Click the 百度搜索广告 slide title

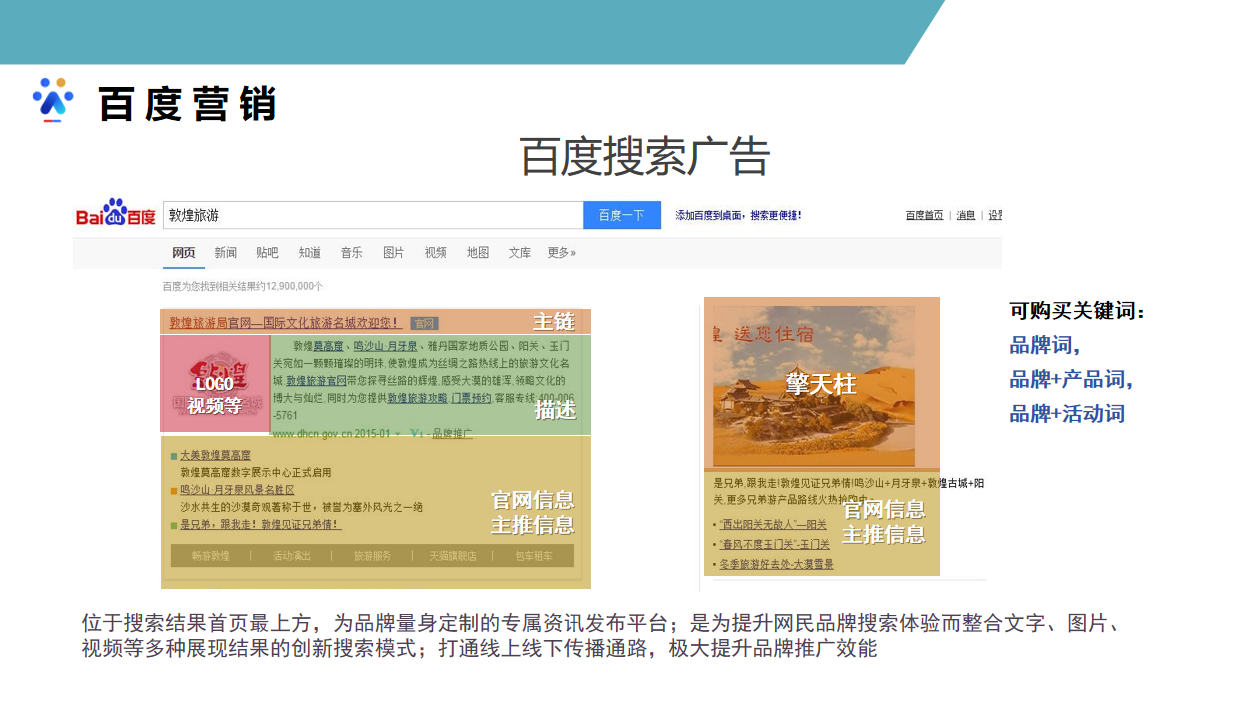pos(645,157)
